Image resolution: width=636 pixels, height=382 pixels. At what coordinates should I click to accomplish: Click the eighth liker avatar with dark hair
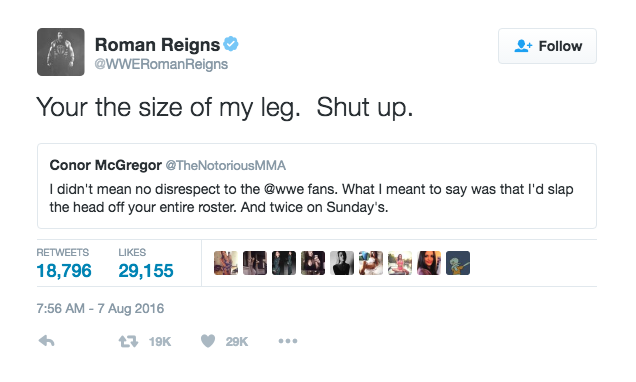[x=429, y=263]
